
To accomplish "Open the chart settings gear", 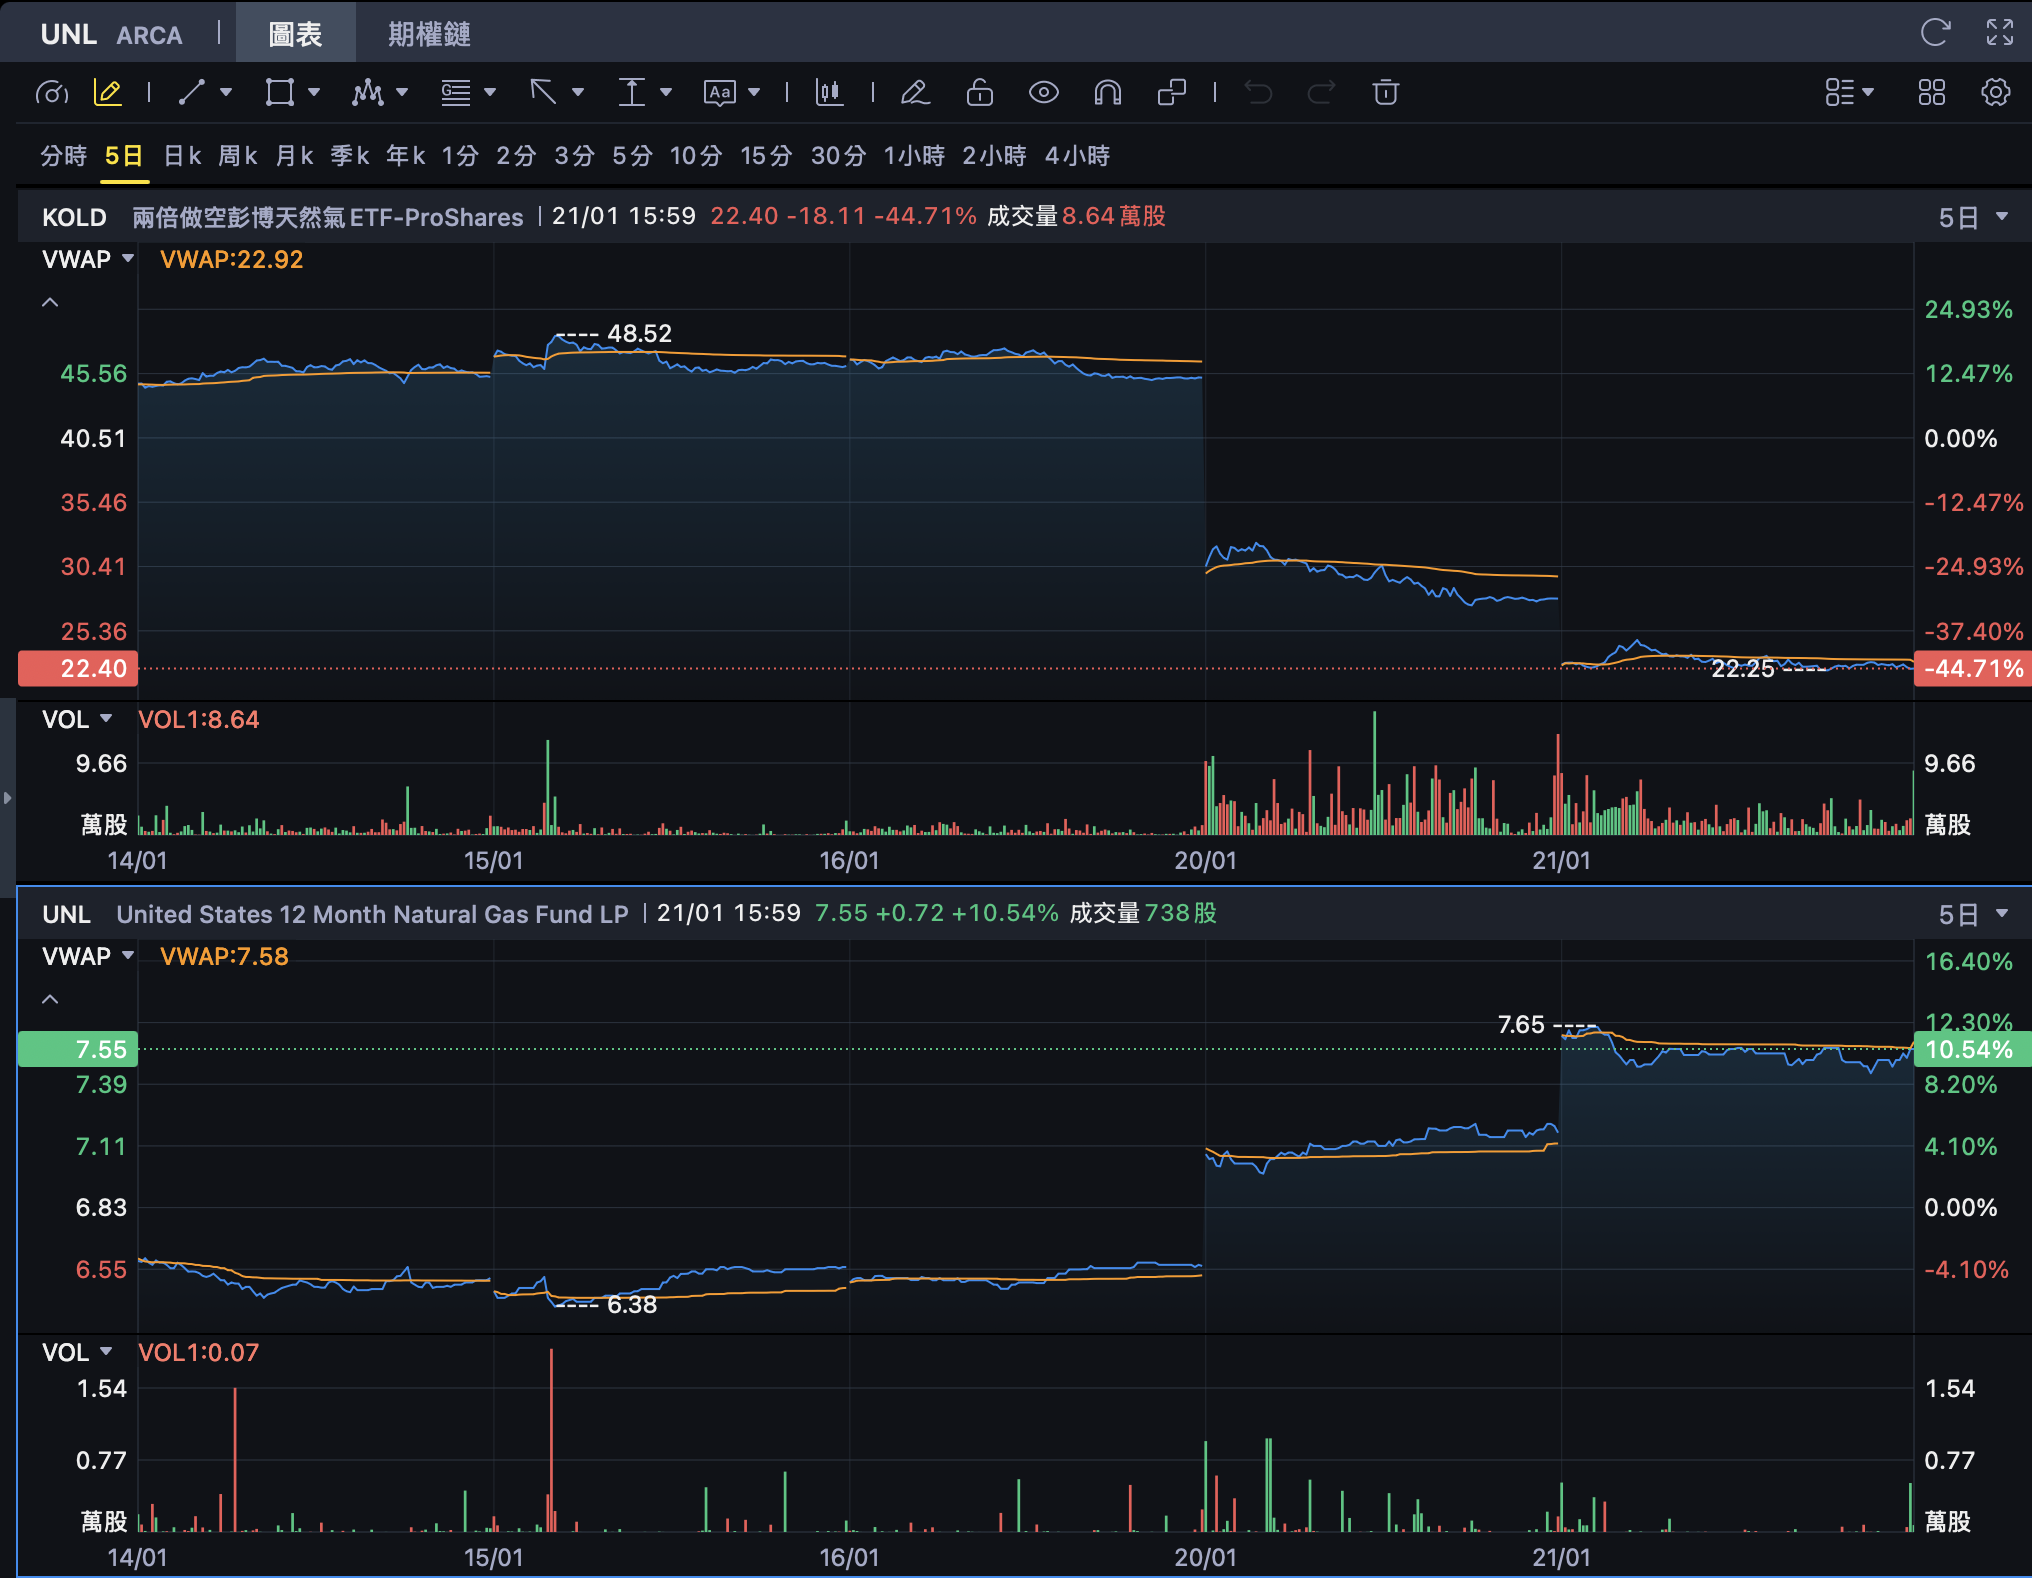I will click(1995, 93).
